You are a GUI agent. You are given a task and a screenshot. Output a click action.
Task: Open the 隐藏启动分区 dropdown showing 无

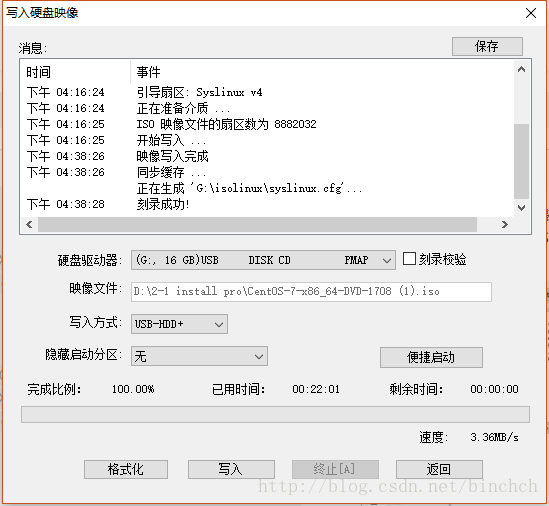coord(199,356)
